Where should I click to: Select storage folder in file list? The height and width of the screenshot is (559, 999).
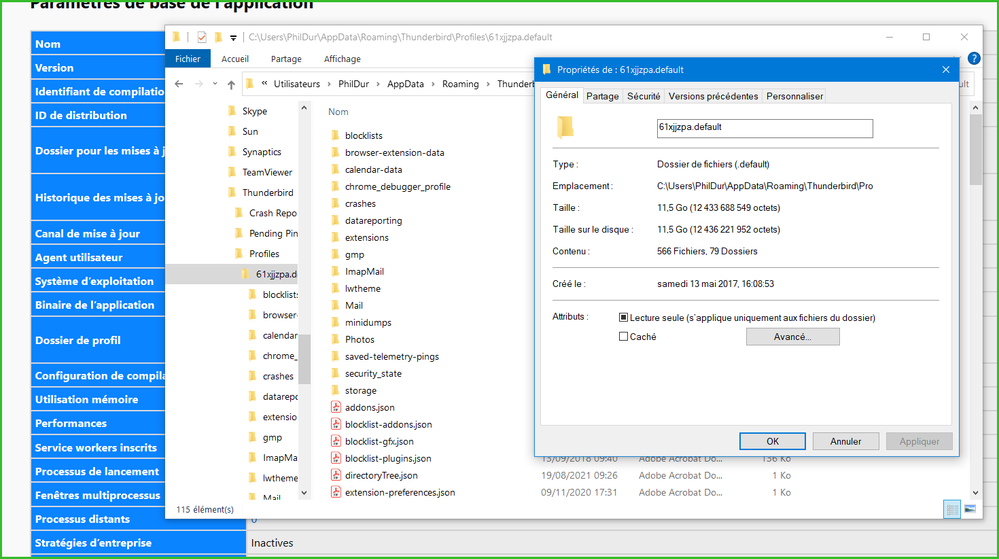[361, 391]
